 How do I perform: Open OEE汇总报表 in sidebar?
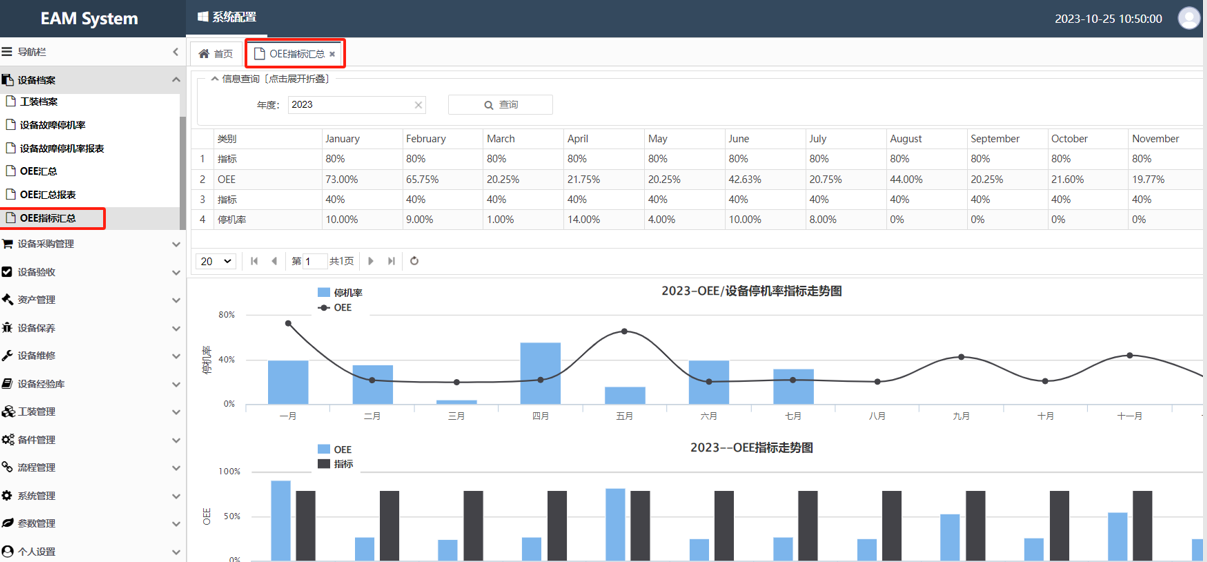pyautogui.click(x=48, y=195)
